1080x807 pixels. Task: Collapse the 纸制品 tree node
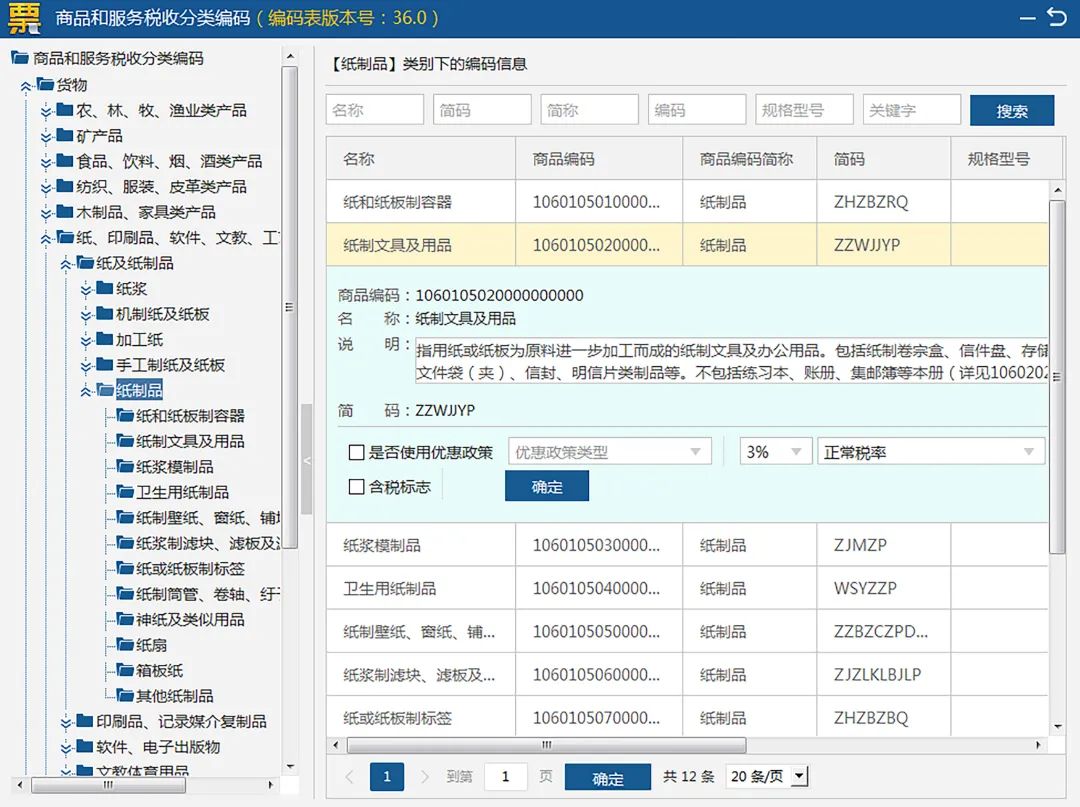86,391
